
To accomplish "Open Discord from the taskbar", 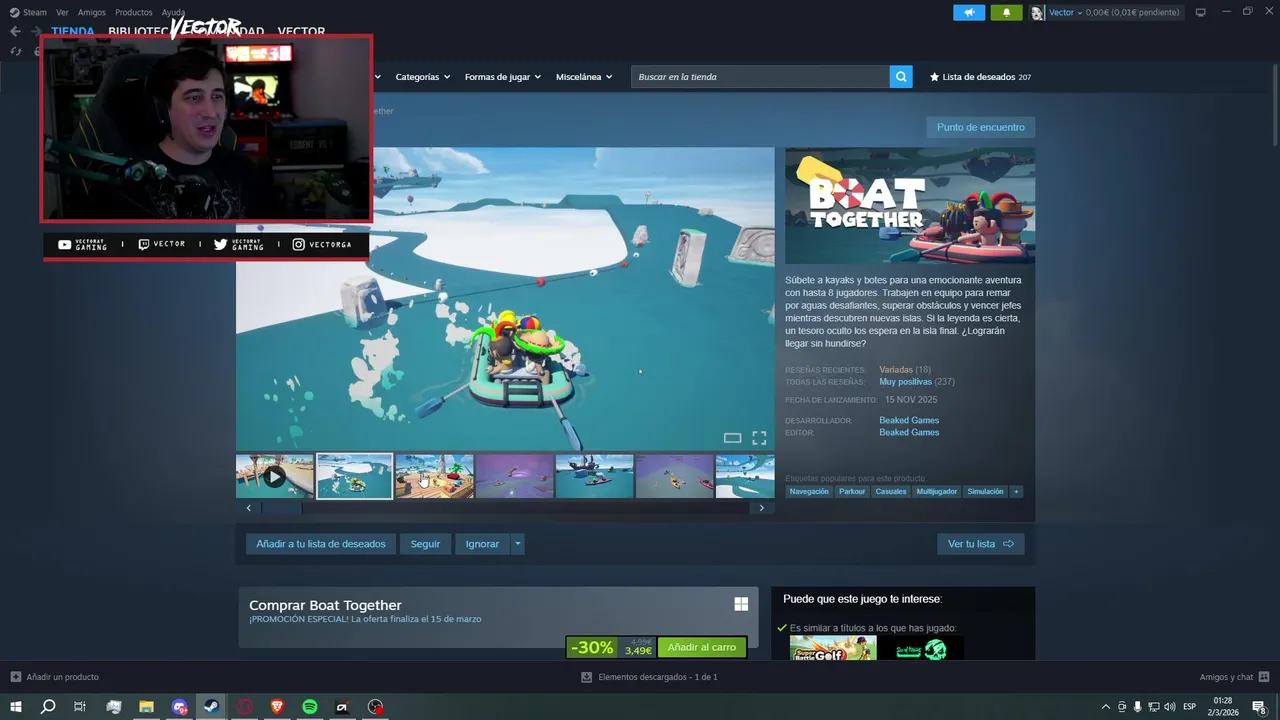I will click(x=179, y=707).
